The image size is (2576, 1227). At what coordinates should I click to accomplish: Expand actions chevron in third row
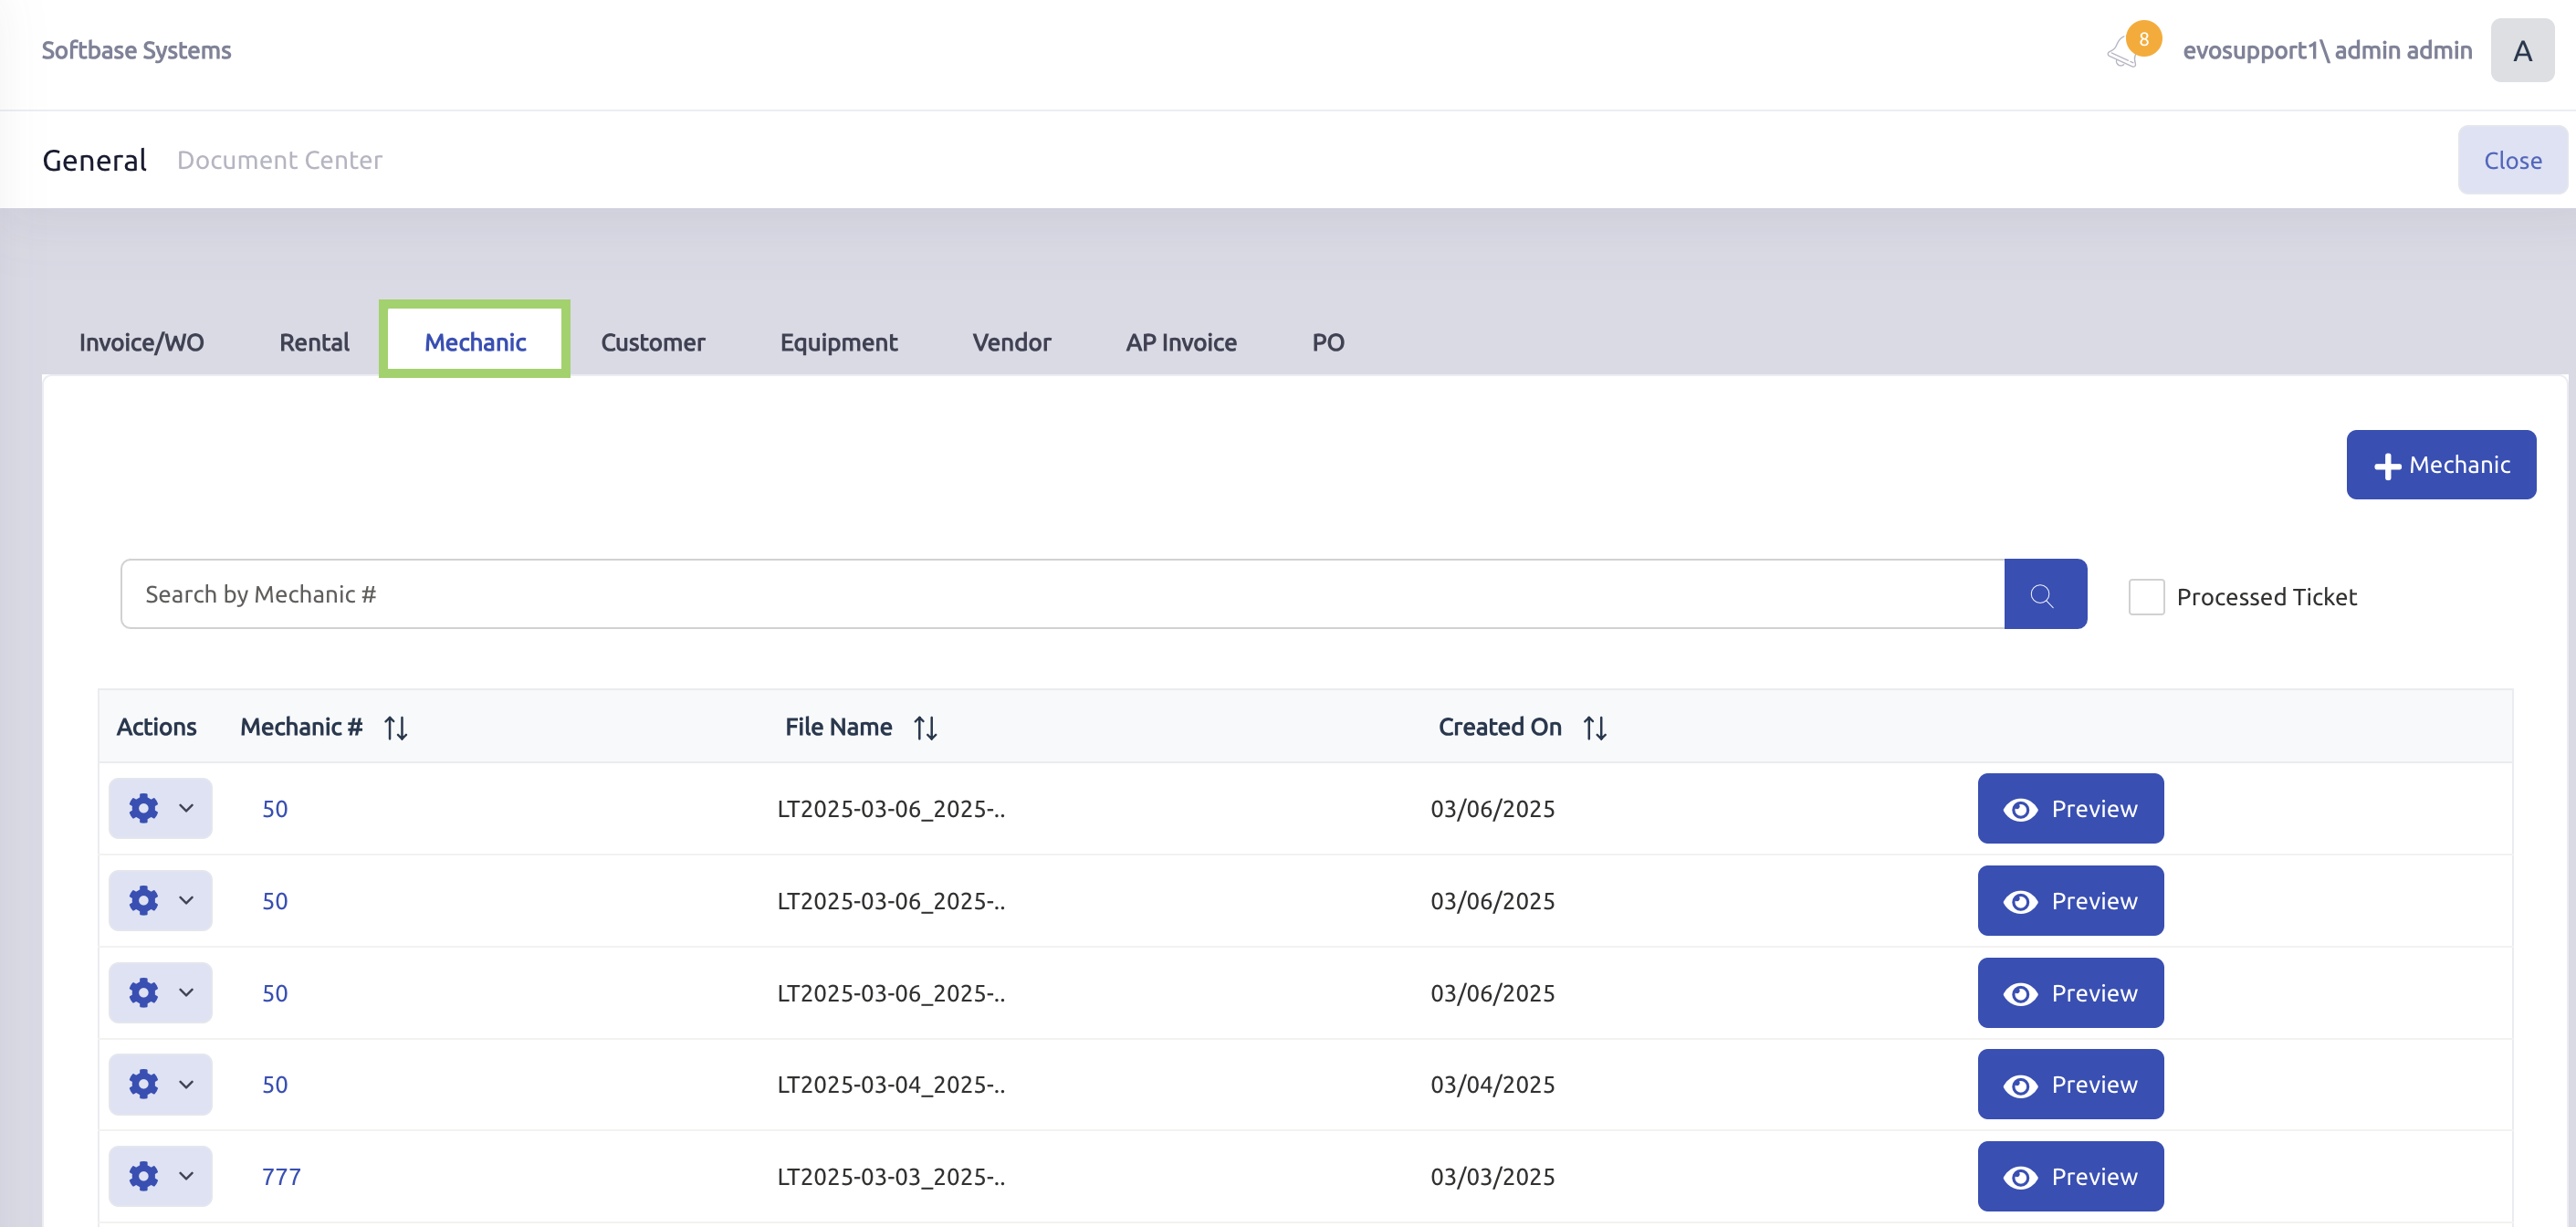[186, 992]
